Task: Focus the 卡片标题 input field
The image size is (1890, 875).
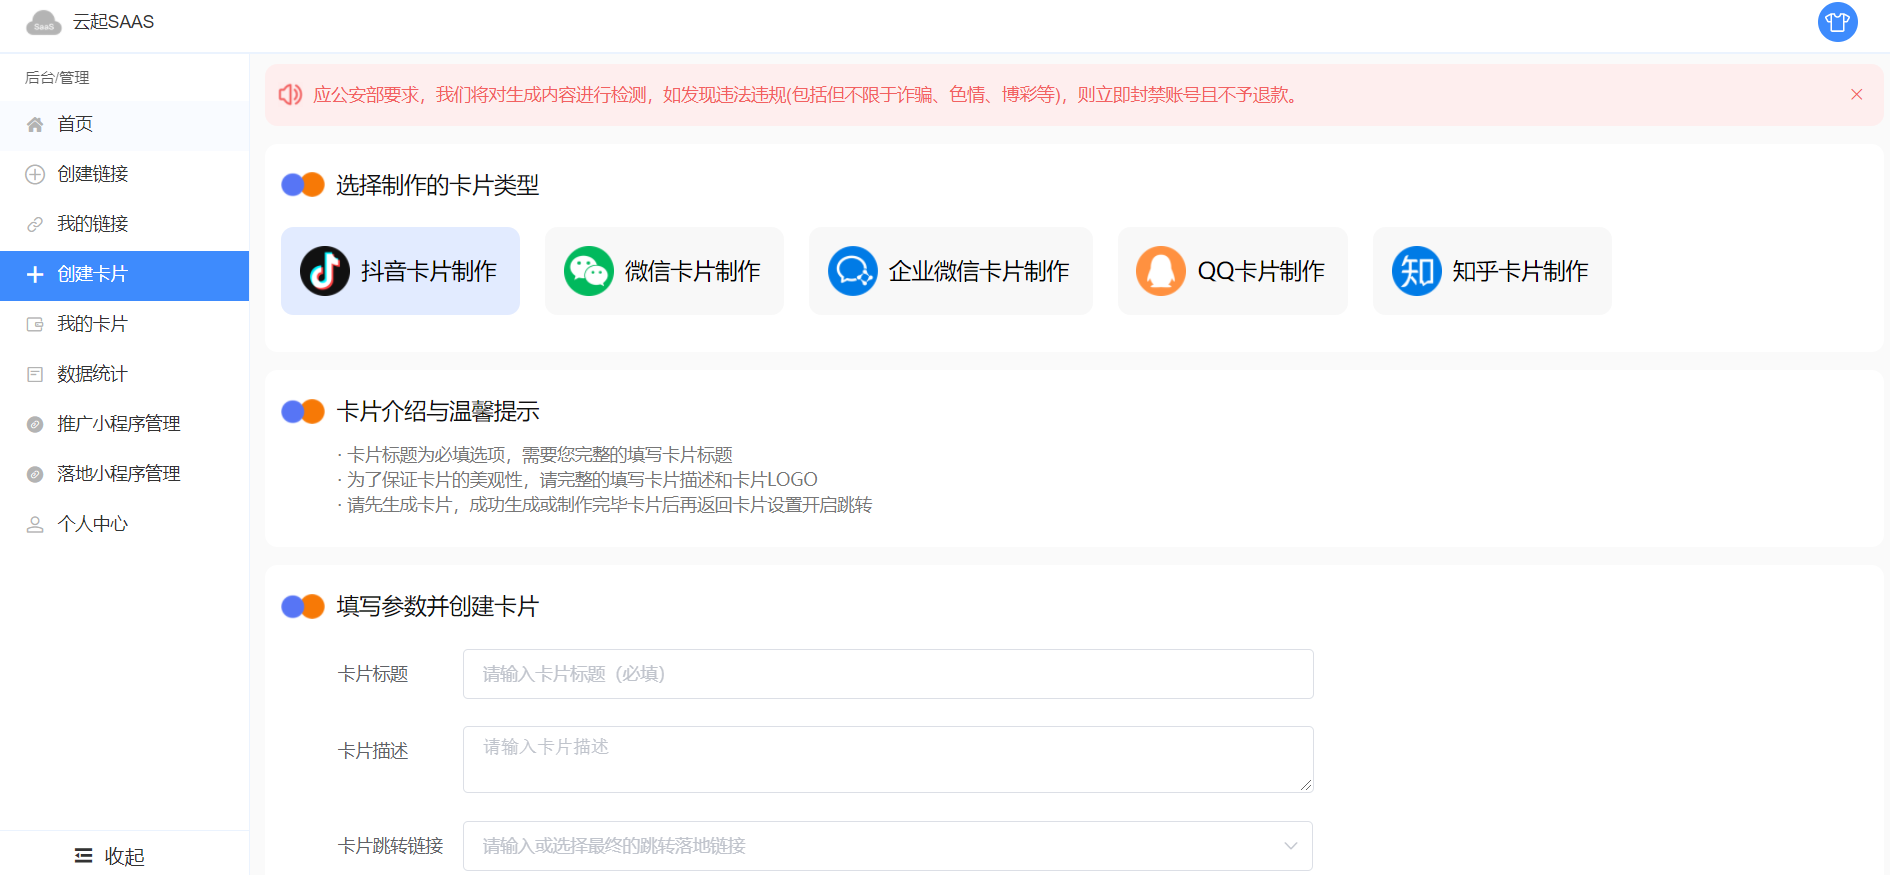Action: pos(888,674)
